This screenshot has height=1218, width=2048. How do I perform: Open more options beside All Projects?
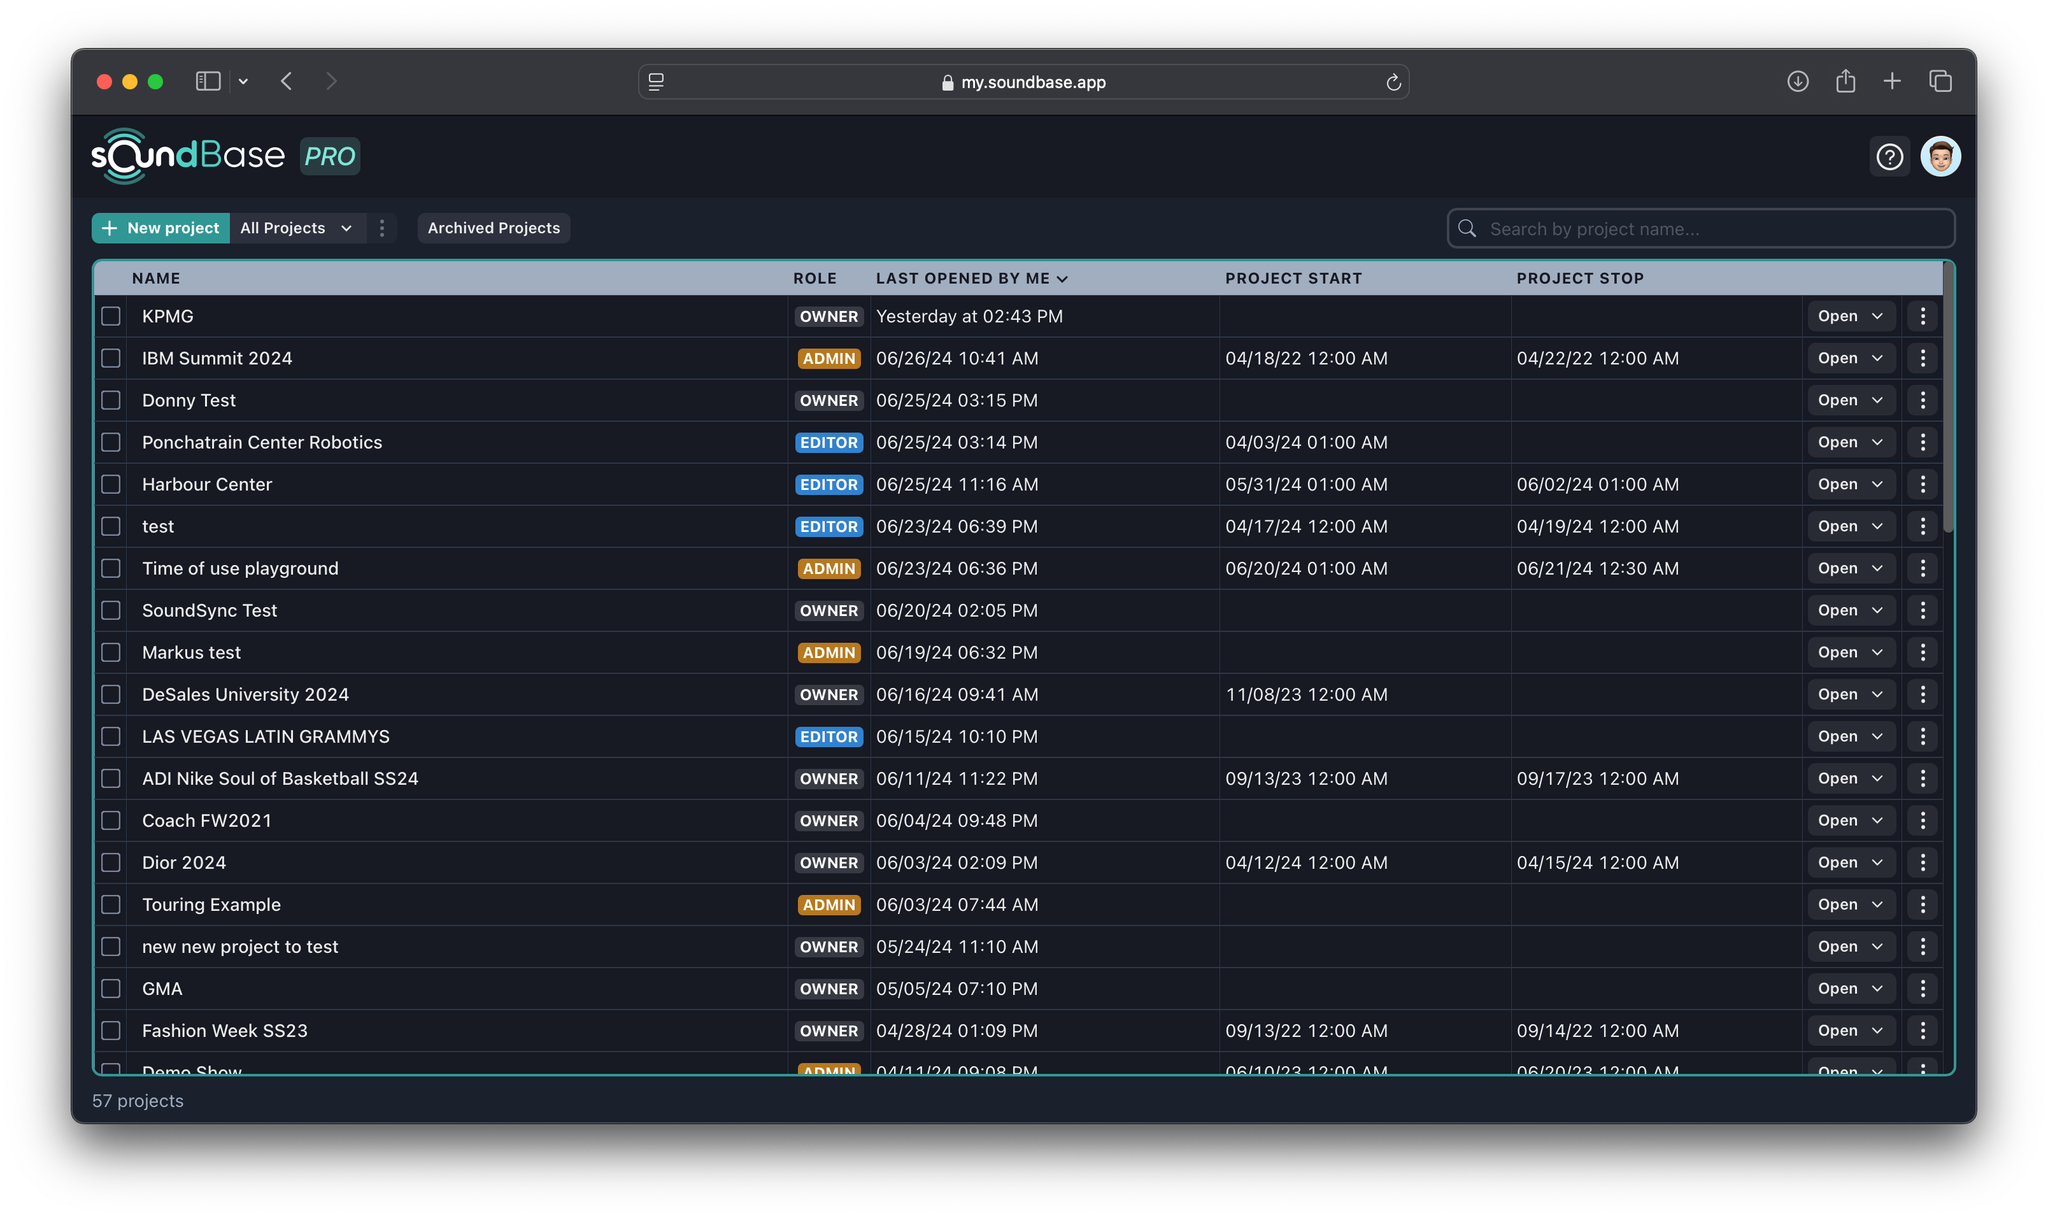[x=382, y=228]
